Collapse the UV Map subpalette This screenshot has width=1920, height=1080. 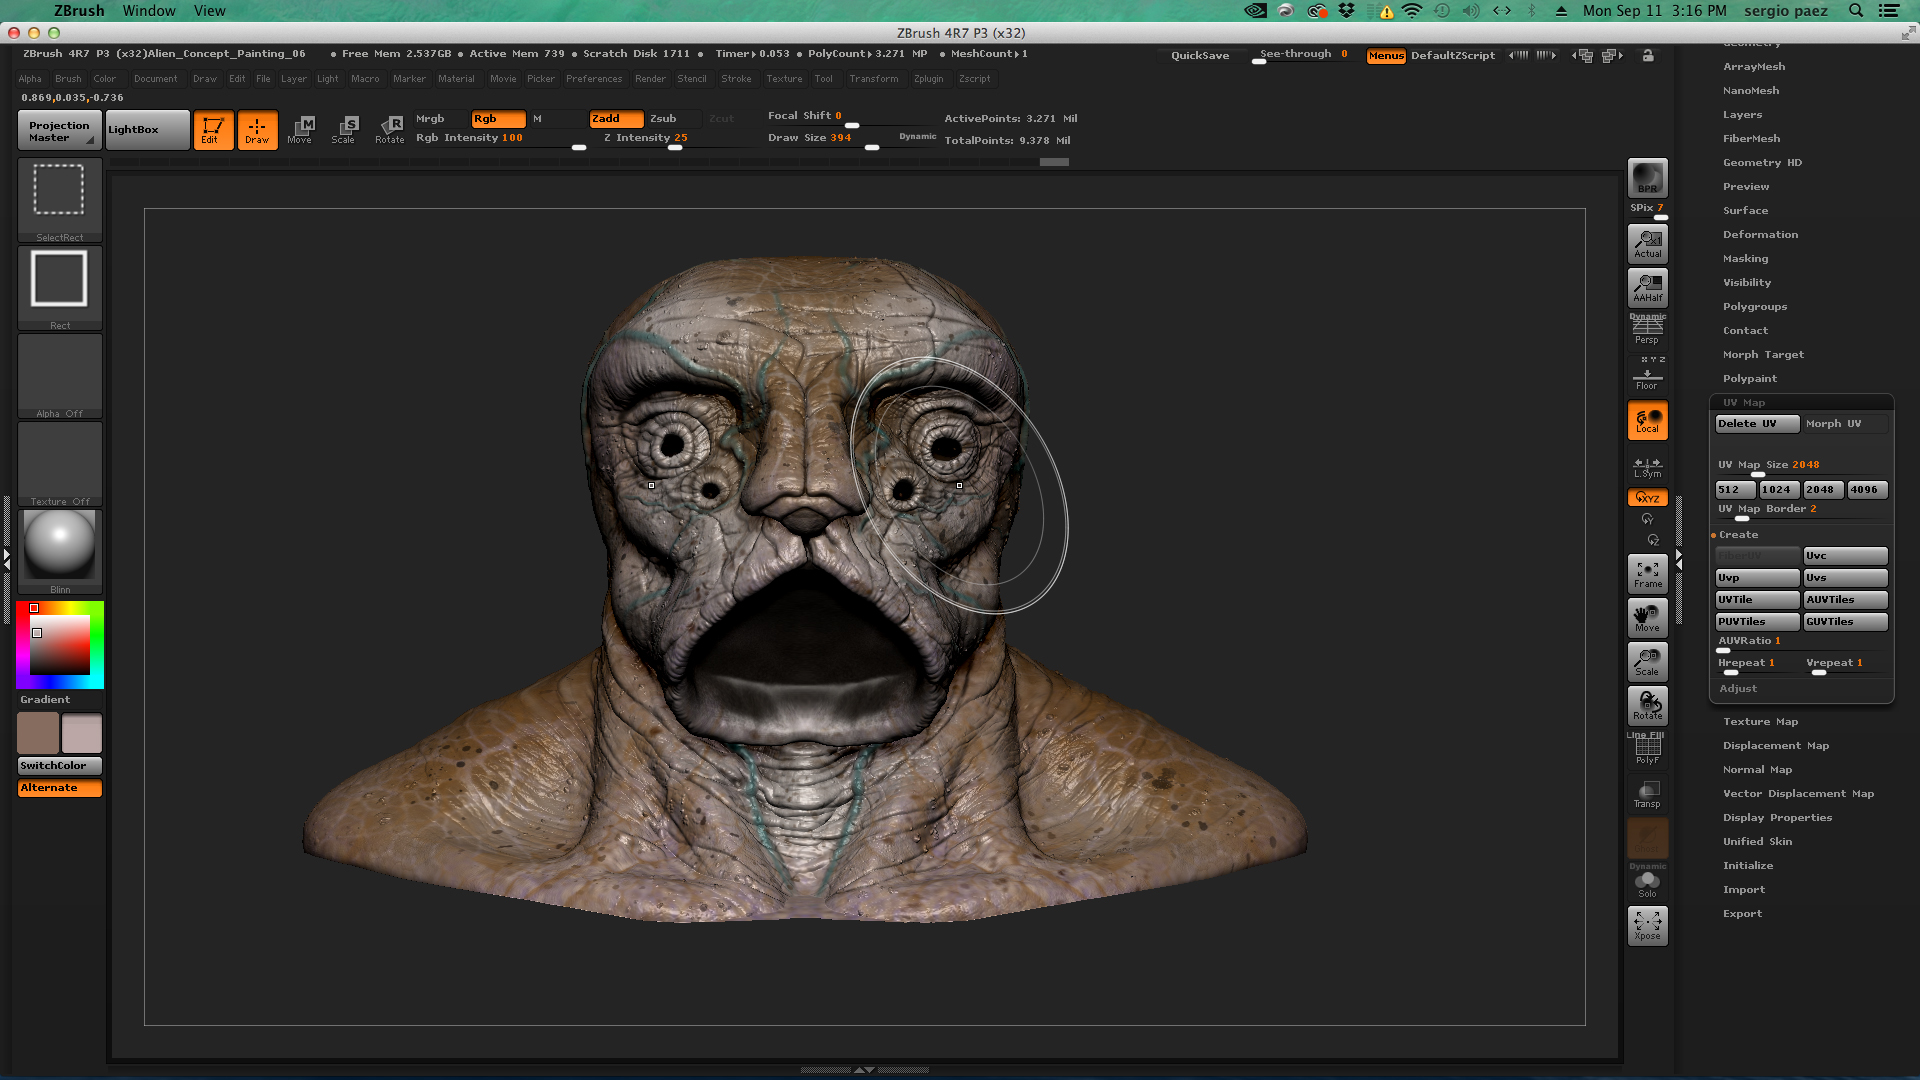click(x=1743, y=403)
